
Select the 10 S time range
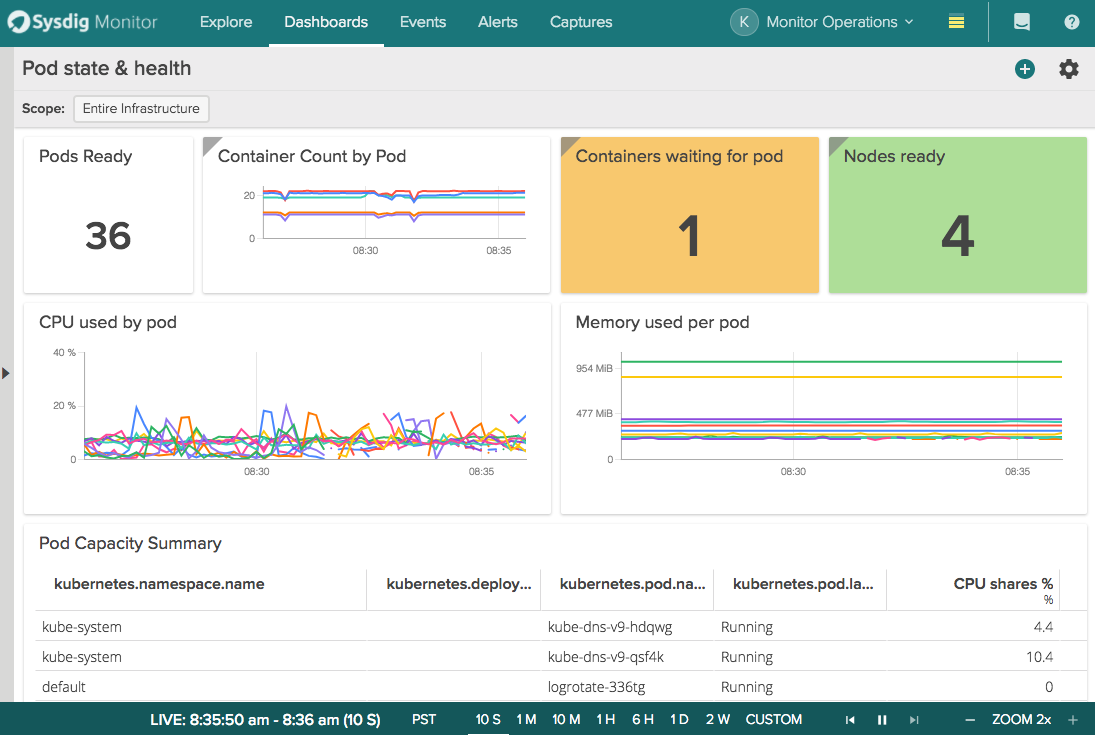pos(488,719)
